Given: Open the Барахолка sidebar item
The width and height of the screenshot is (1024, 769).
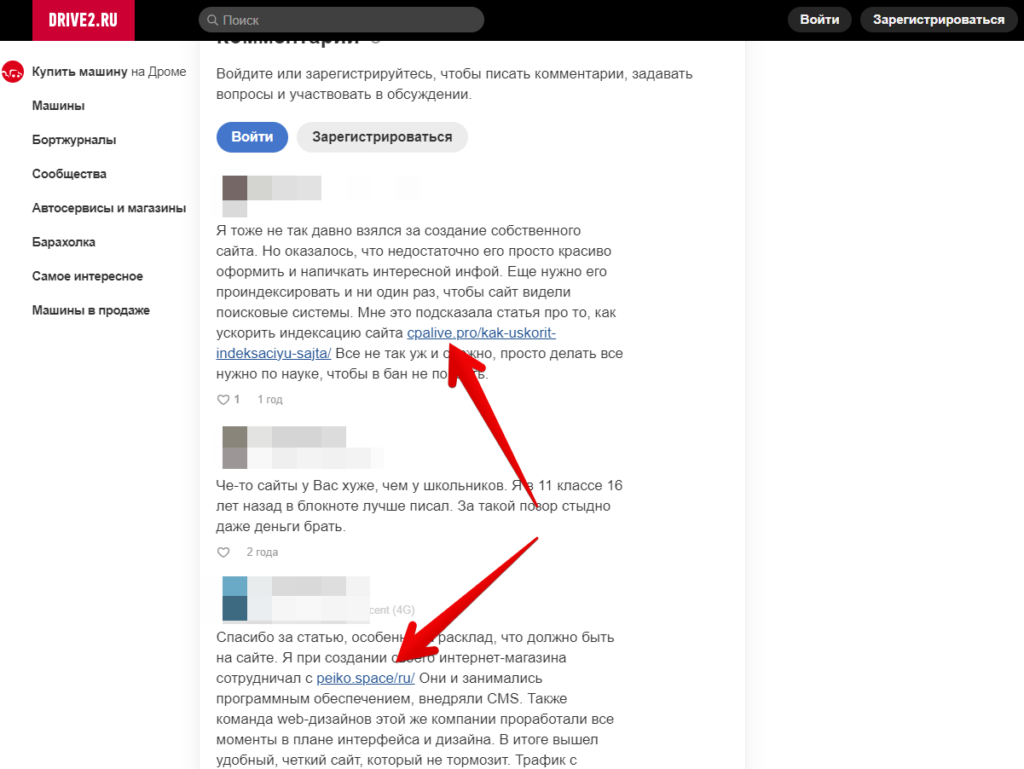Looking at the screenshot, I should pyautogui.click(x=63, y=242).
